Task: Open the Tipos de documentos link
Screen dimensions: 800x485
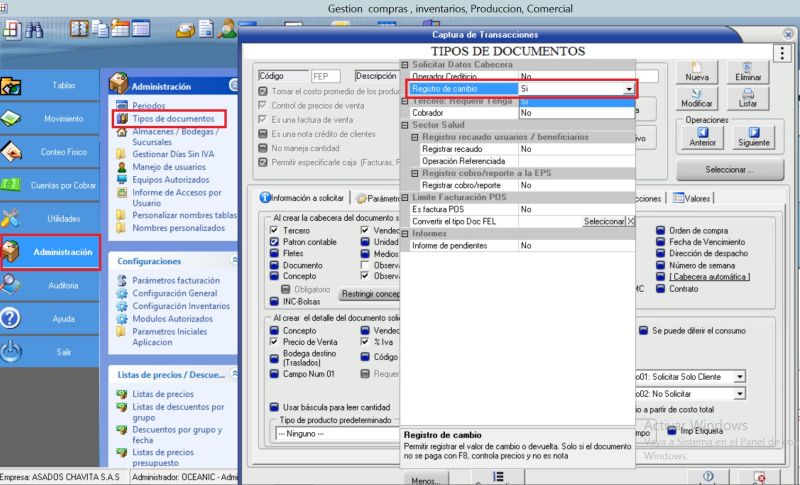Action: (x=172, y=119)
